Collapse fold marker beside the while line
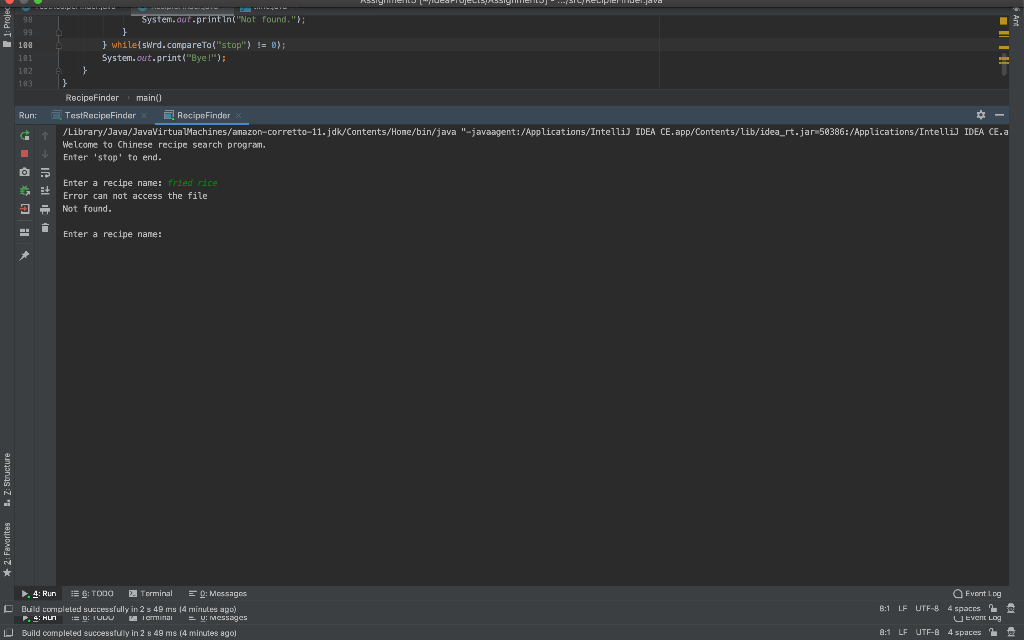 (x=59, y=45)
